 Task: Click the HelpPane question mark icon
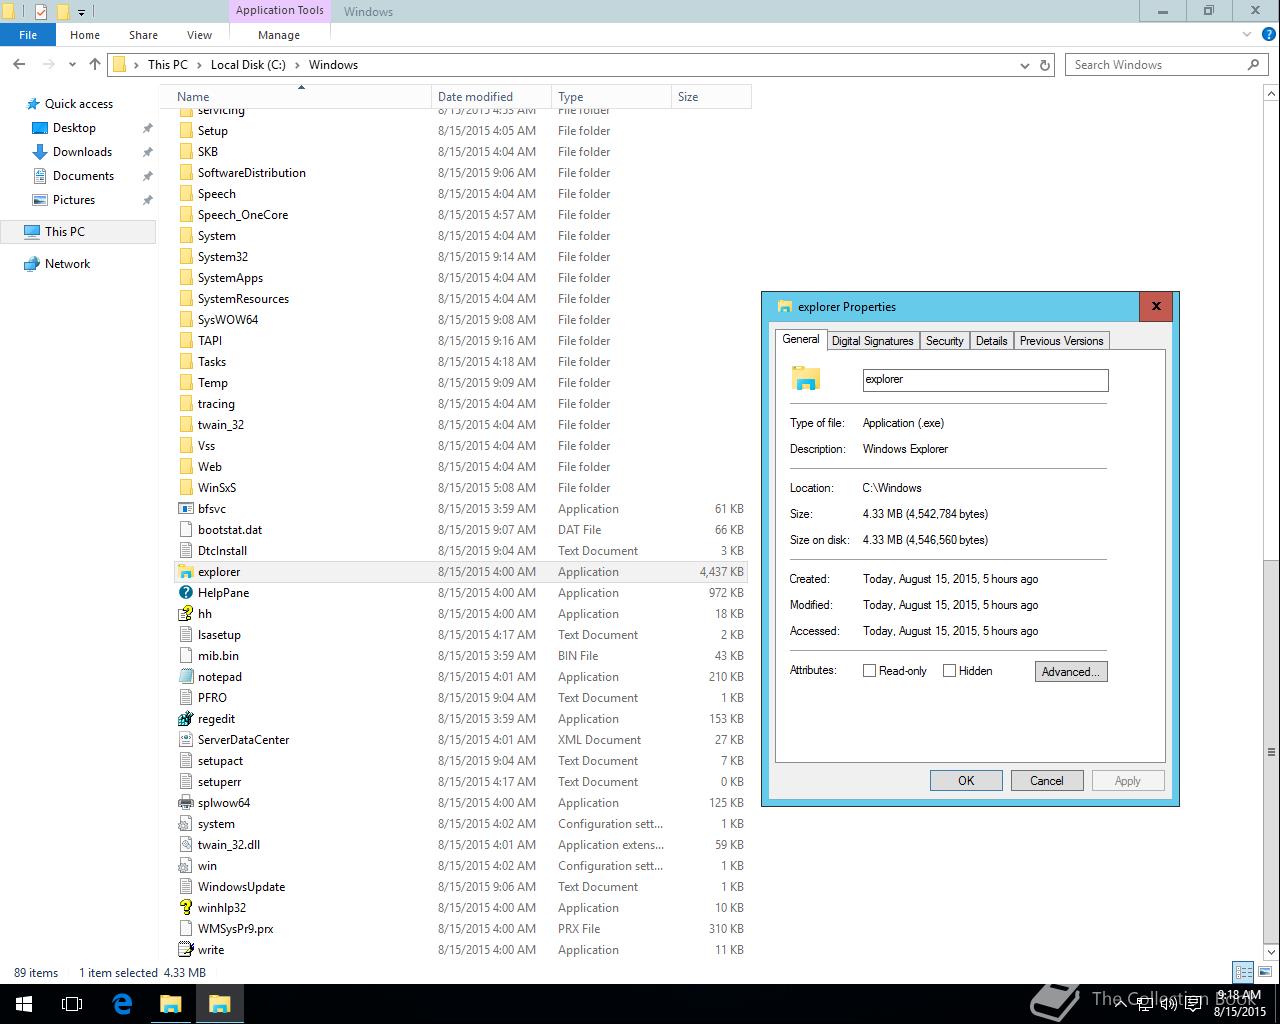pyautogui.click(x=185, y=593)
